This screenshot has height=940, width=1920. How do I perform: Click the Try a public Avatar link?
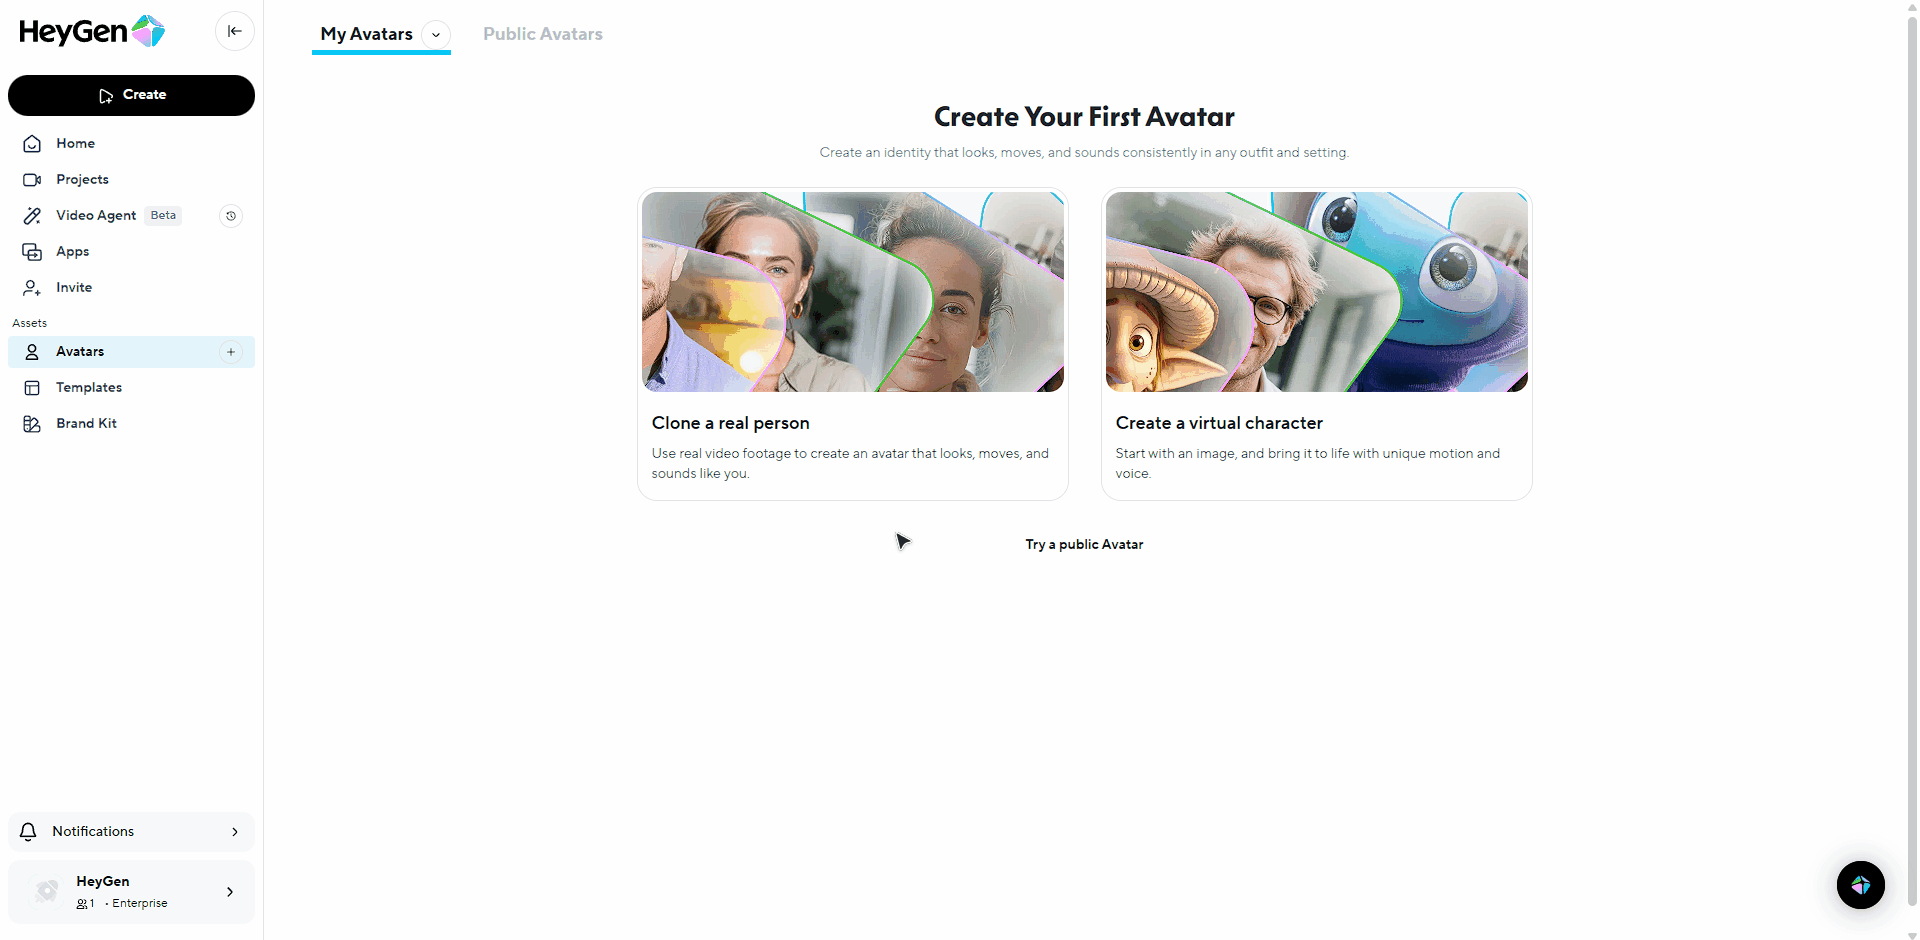pyautogui.click(x=1084, y=544)
